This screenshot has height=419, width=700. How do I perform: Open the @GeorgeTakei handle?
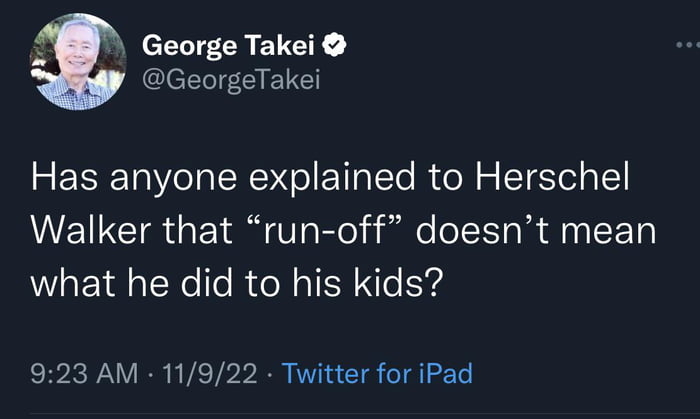231,80
